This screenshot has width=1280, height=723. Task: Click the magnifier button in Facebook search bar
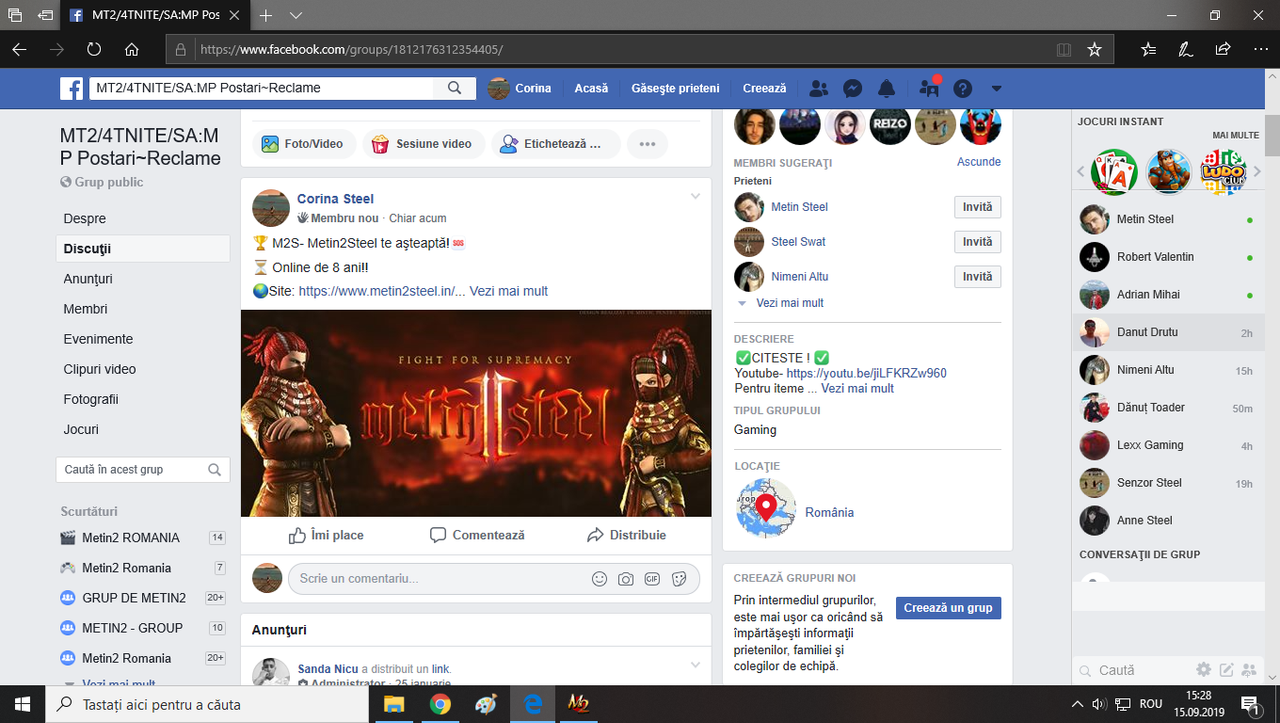tap(455, 88)
